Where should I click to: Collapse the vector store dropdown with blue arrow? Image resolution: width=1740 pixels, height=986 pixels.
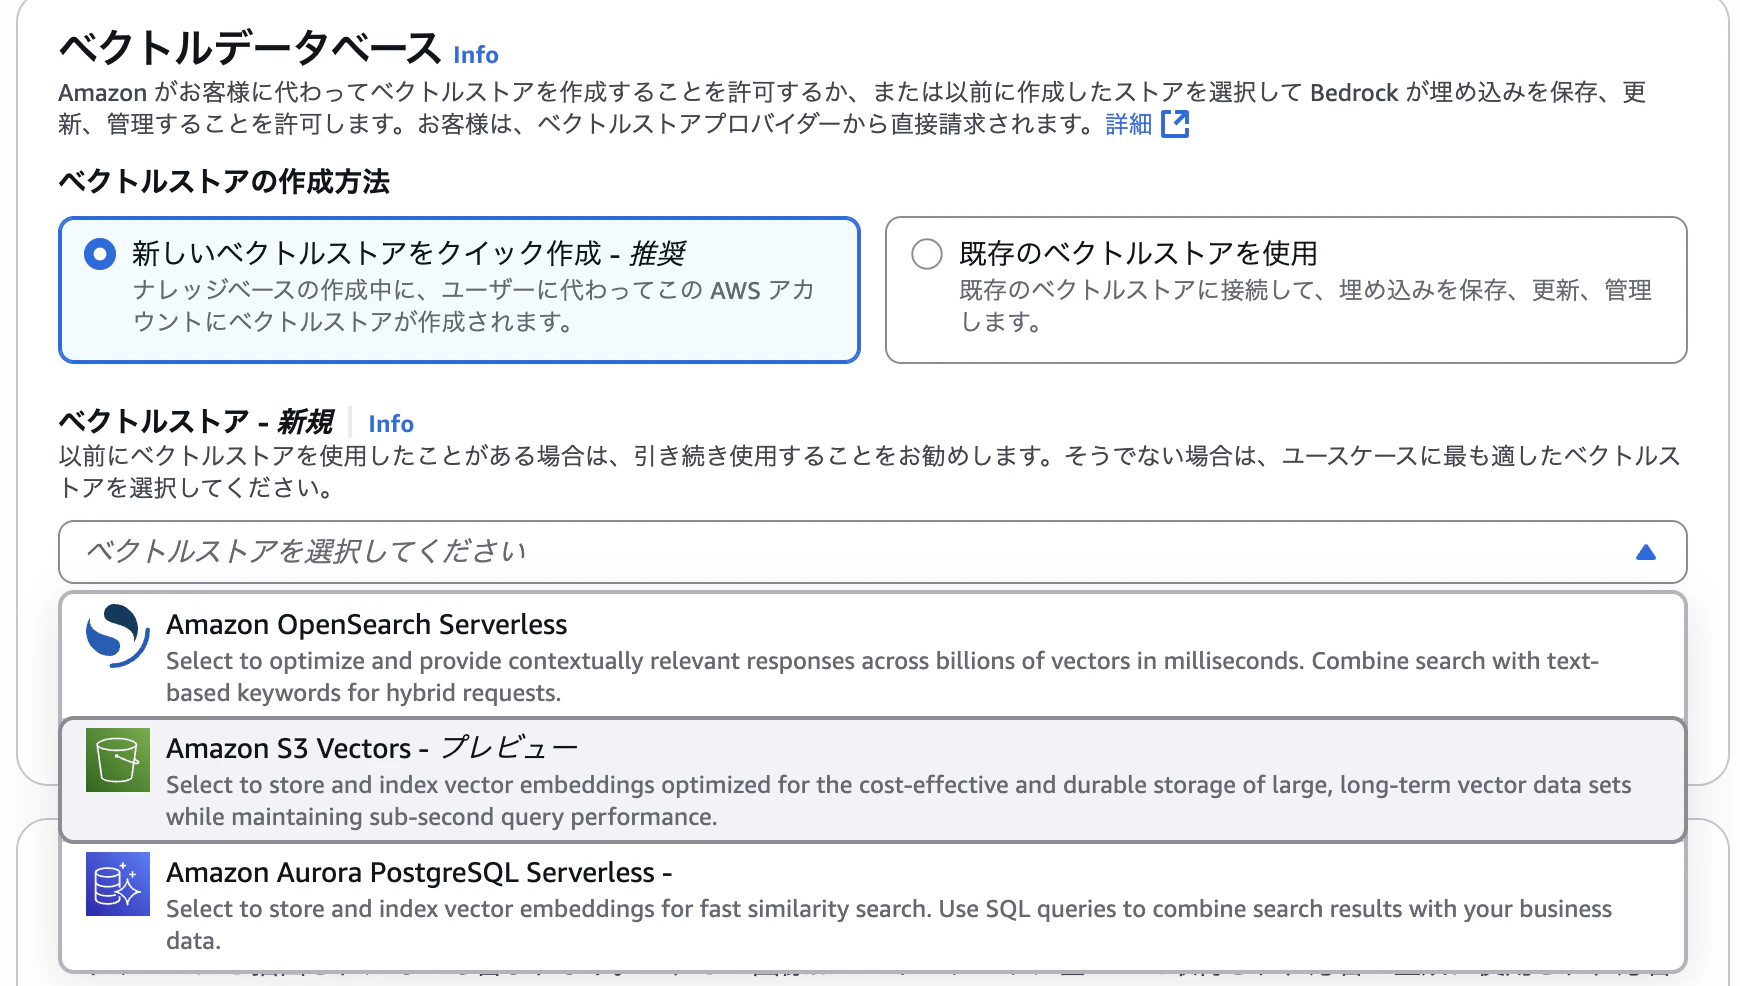(x=1646, y=552)
